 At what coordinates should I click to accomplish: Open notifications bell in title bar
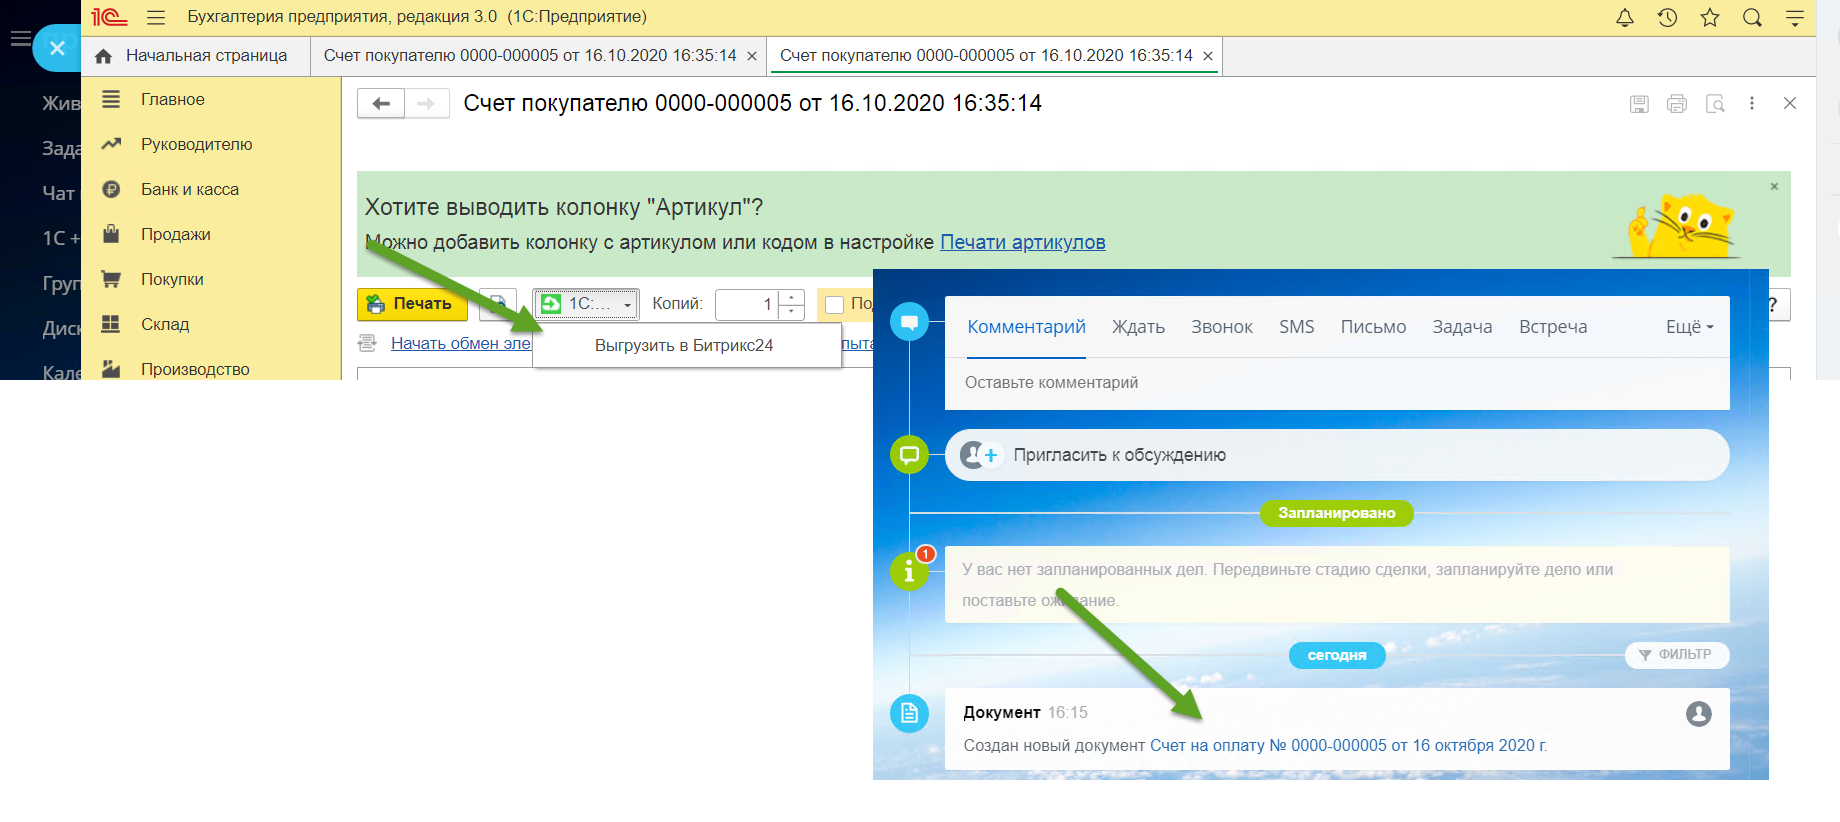1625,17
